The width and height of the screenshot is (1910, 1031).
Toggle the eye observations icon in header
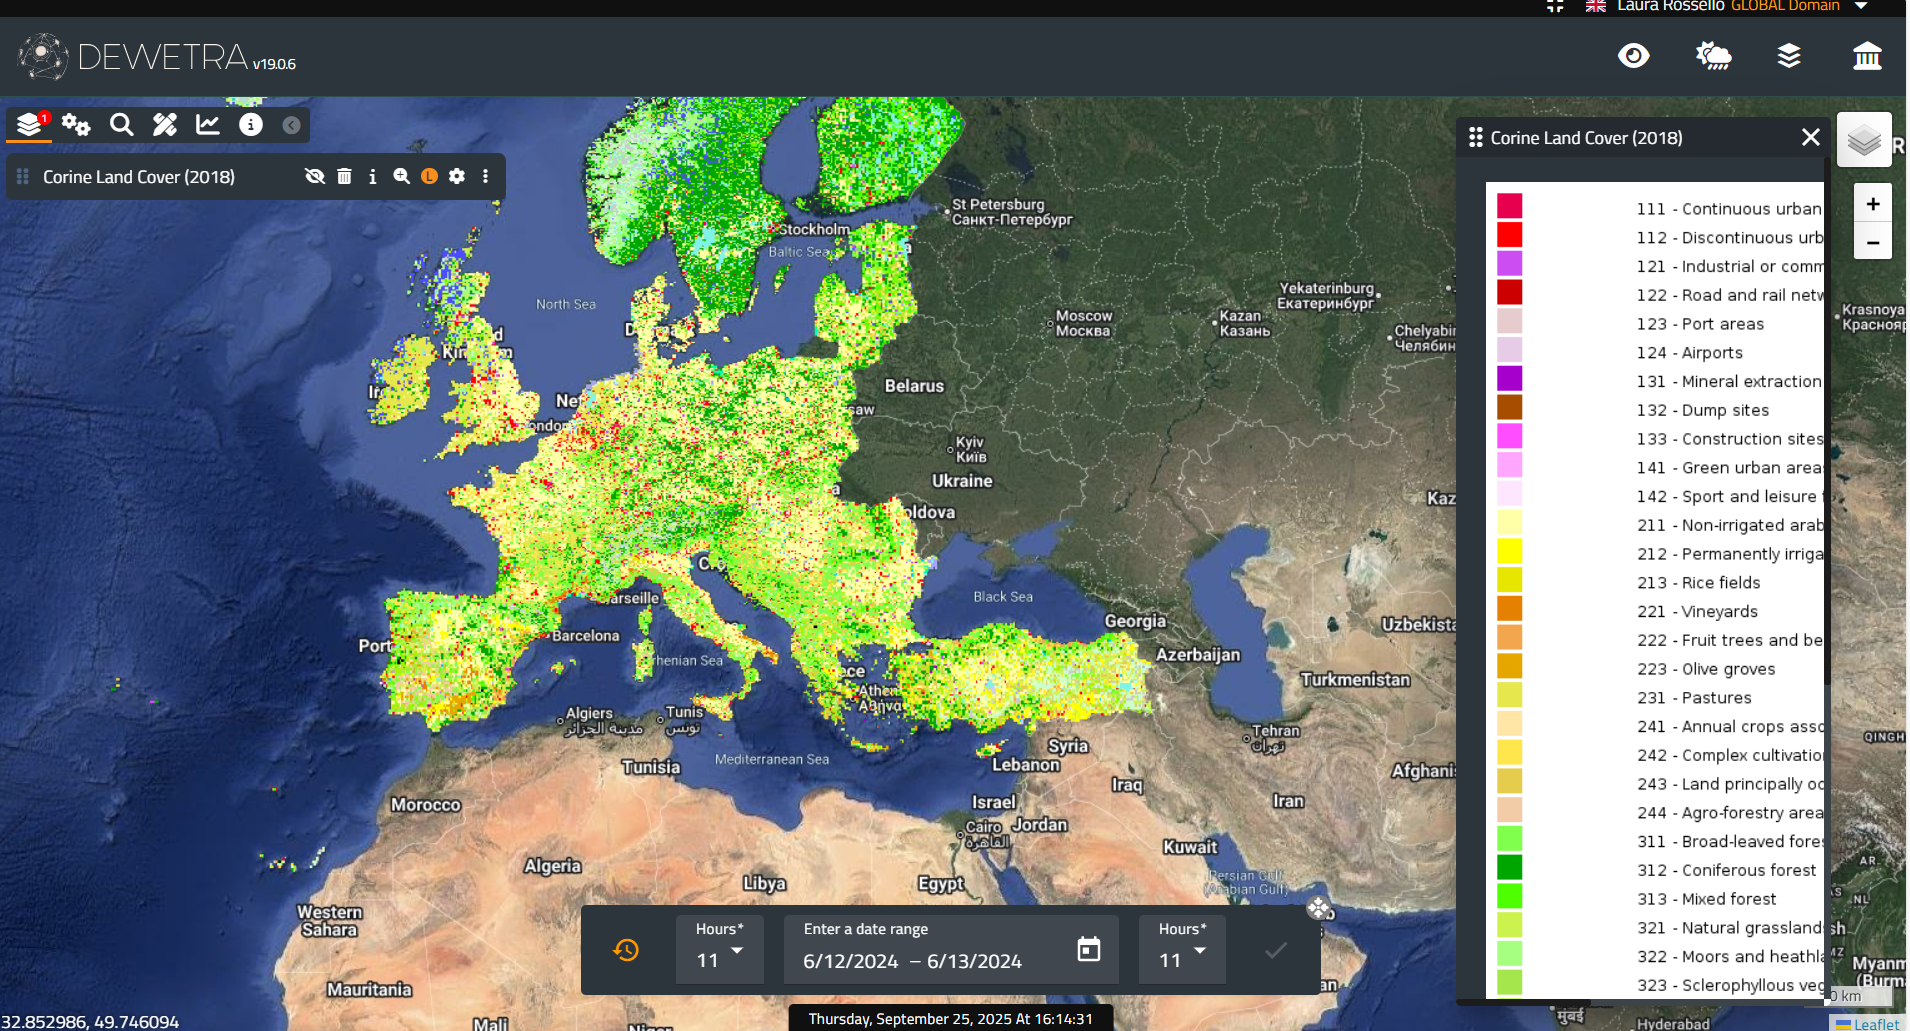(1633, 56)
